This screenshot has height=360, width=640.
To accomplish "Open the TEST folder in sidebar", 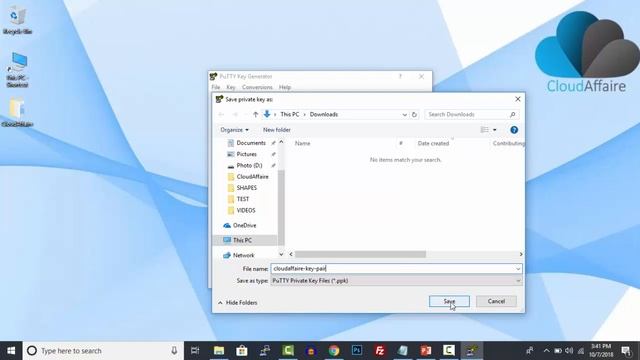I will point(242,199).
